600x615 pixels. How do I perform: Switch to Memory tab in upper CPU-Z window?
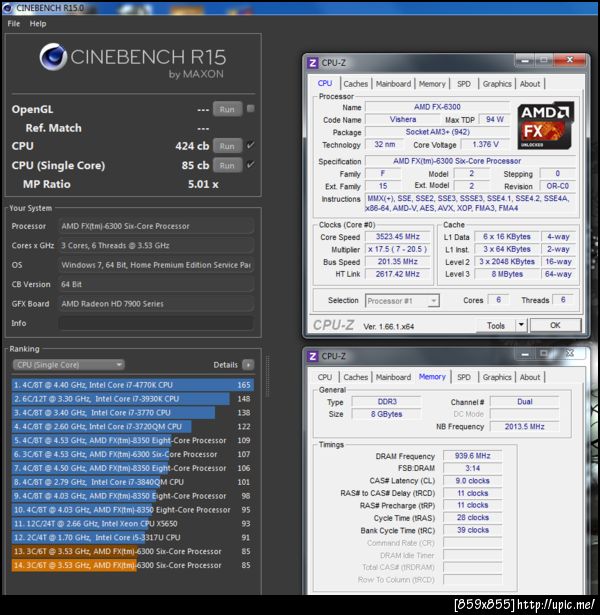tap(432, 84)
